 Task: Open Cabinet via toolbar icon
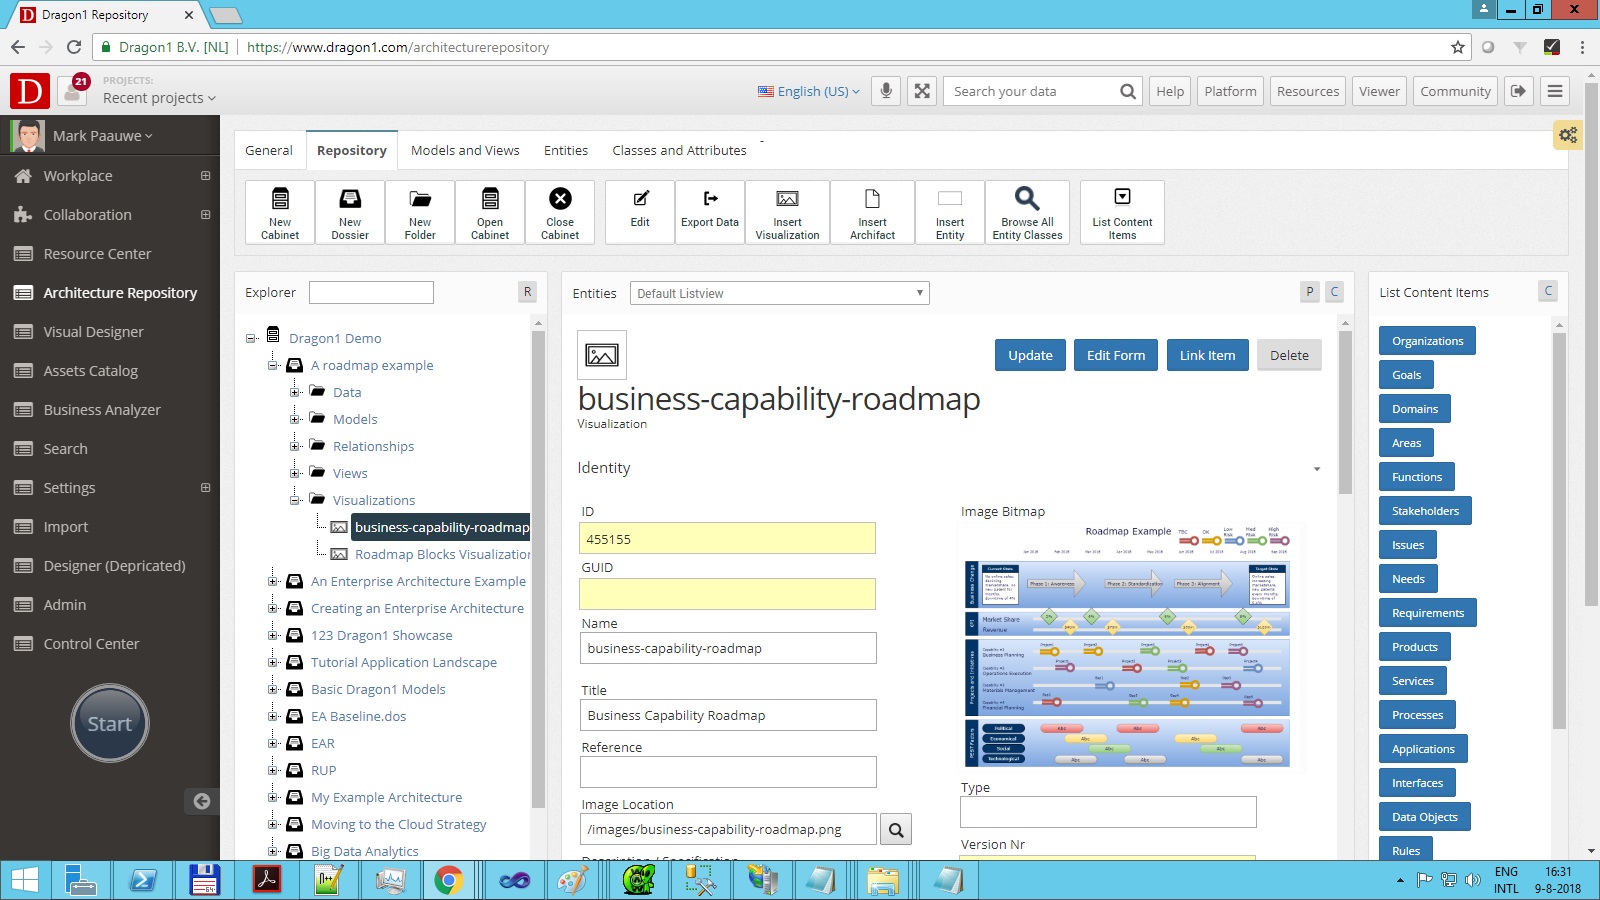point(490,212)
